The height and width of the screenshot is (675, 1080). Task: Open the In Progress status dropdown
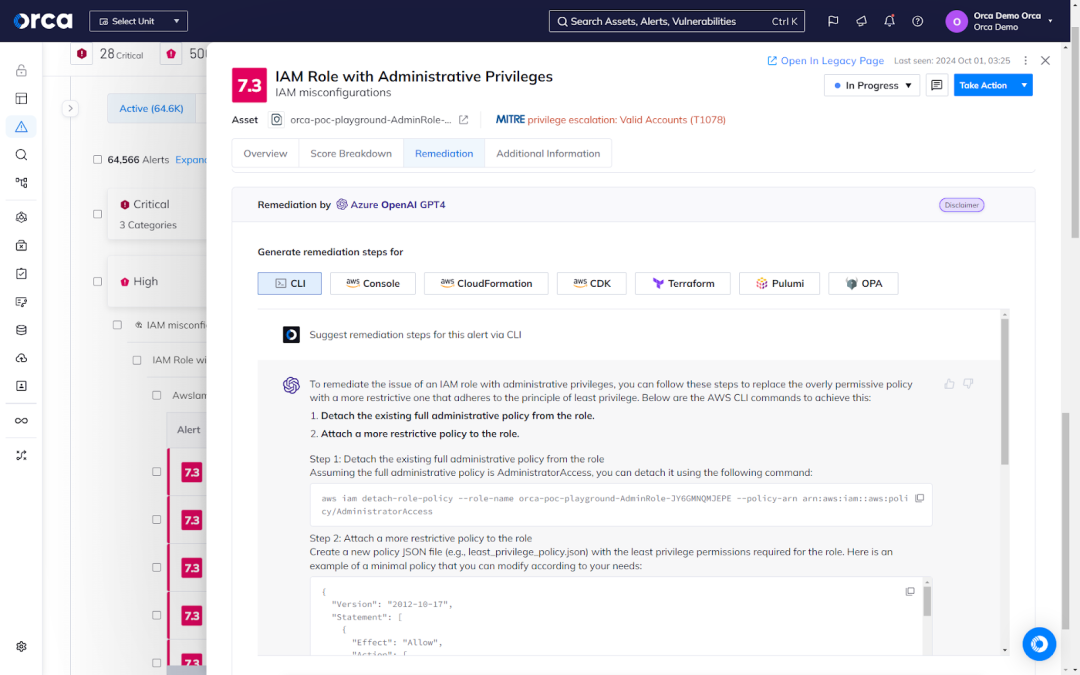point(872,85)
